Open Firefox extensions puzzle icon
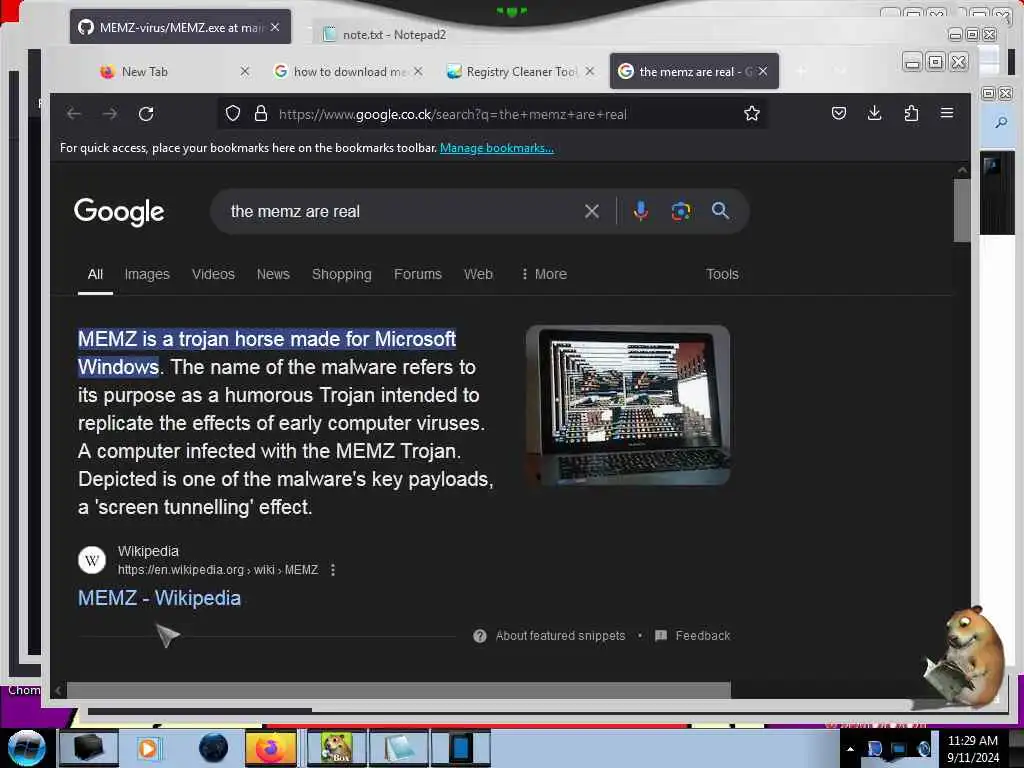The width and height of the screenshot is (1024, 768). coord(911,113)
